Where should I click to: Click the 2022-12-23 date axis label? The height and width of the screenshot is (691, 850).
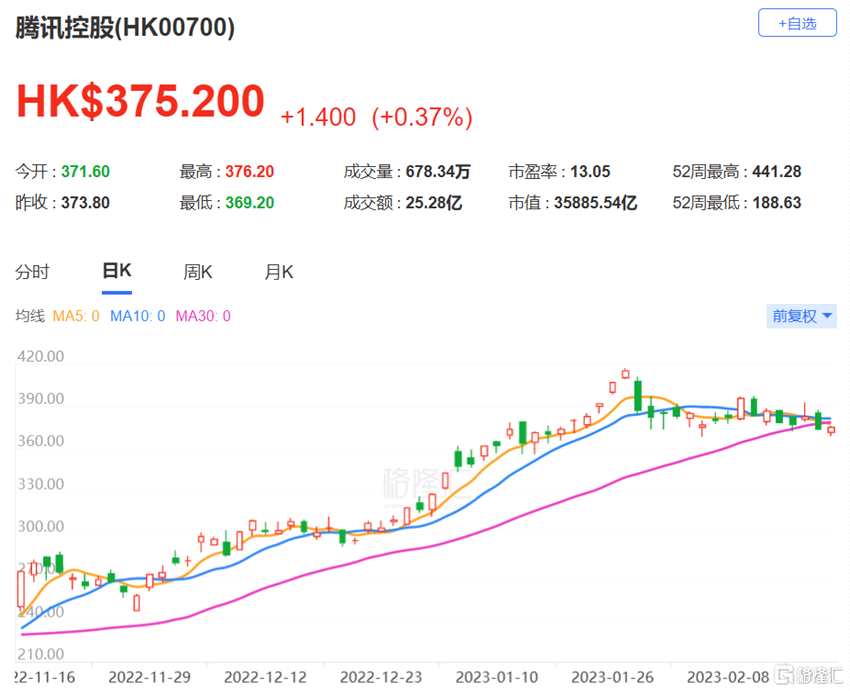tap(381, 677)
